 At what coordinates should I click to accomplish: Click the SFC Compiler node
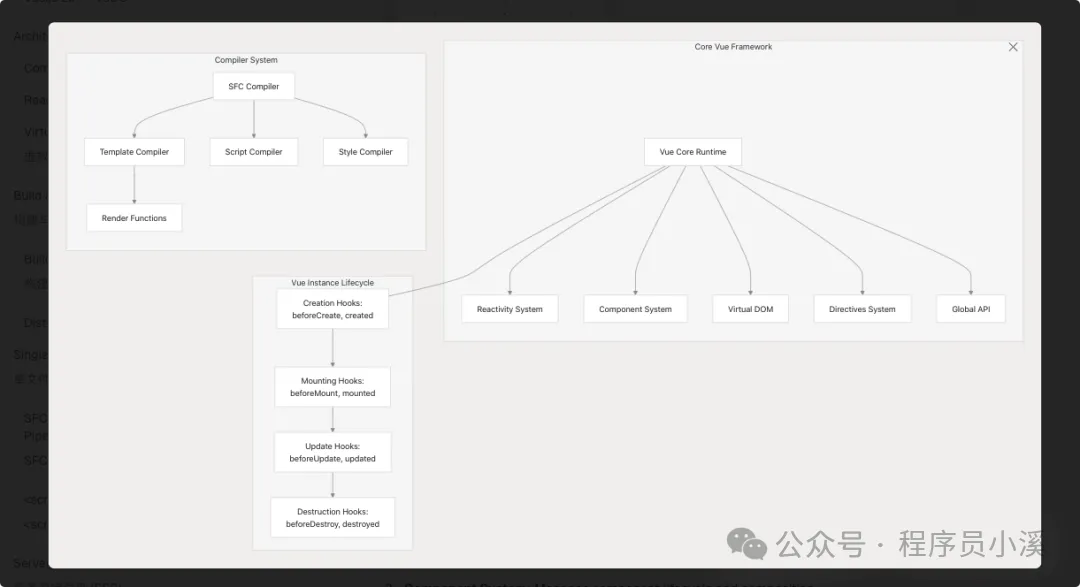(253, 86)
